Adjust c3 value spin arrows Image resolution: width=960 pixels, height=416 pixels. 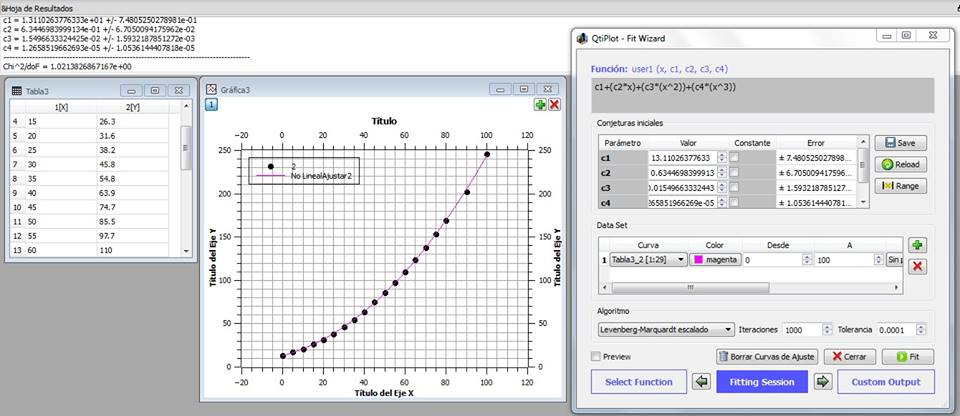click(722, 187)
